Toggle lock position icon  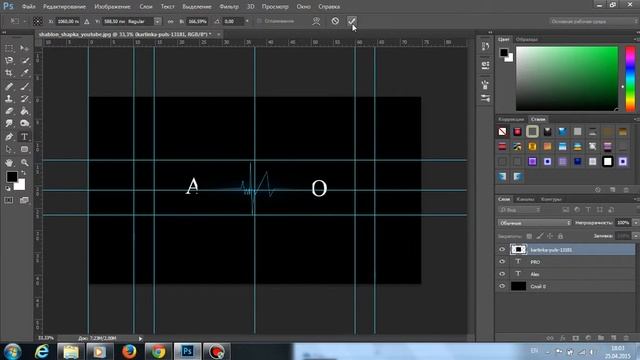(x=550, y=236)
